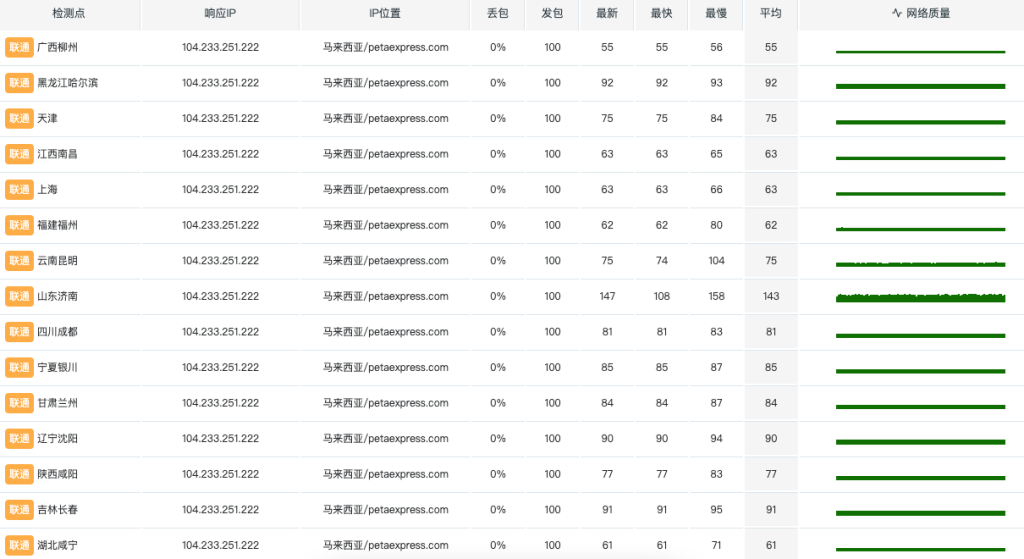Viewport: 1024px width, 559px height.
Task: Click the 平均 value 143 for 山东济南
Action: click(770, 296)
